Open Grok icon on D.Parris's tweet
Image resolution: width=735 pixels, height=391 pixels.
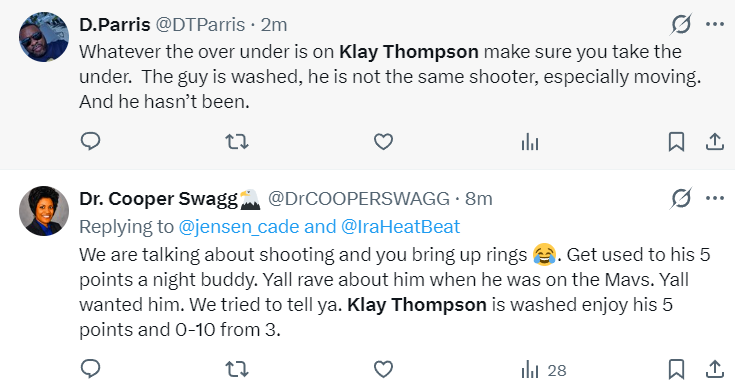(681, 24)
